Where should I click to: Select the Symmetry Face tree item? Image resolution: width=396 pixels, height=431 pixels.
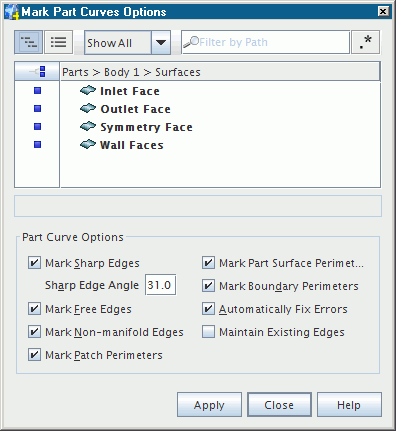point(146,127)
